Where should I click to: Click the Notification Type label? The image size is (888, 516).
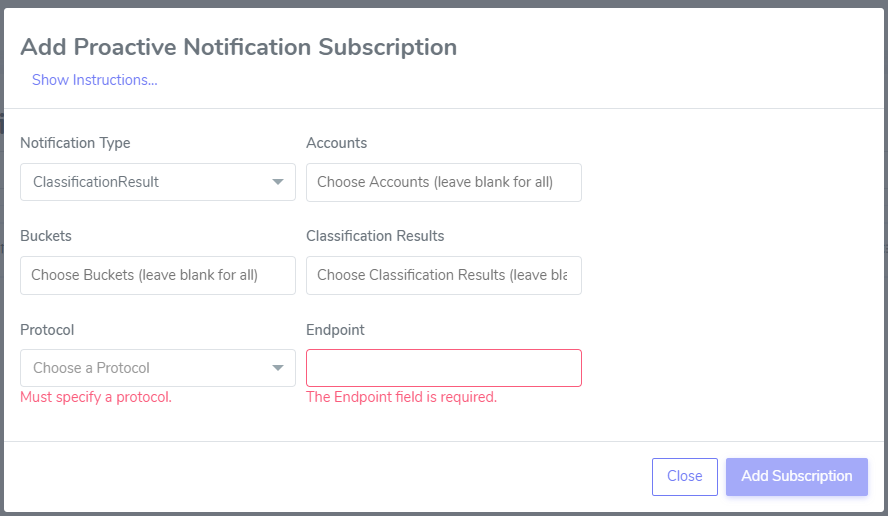coord(75,143)
